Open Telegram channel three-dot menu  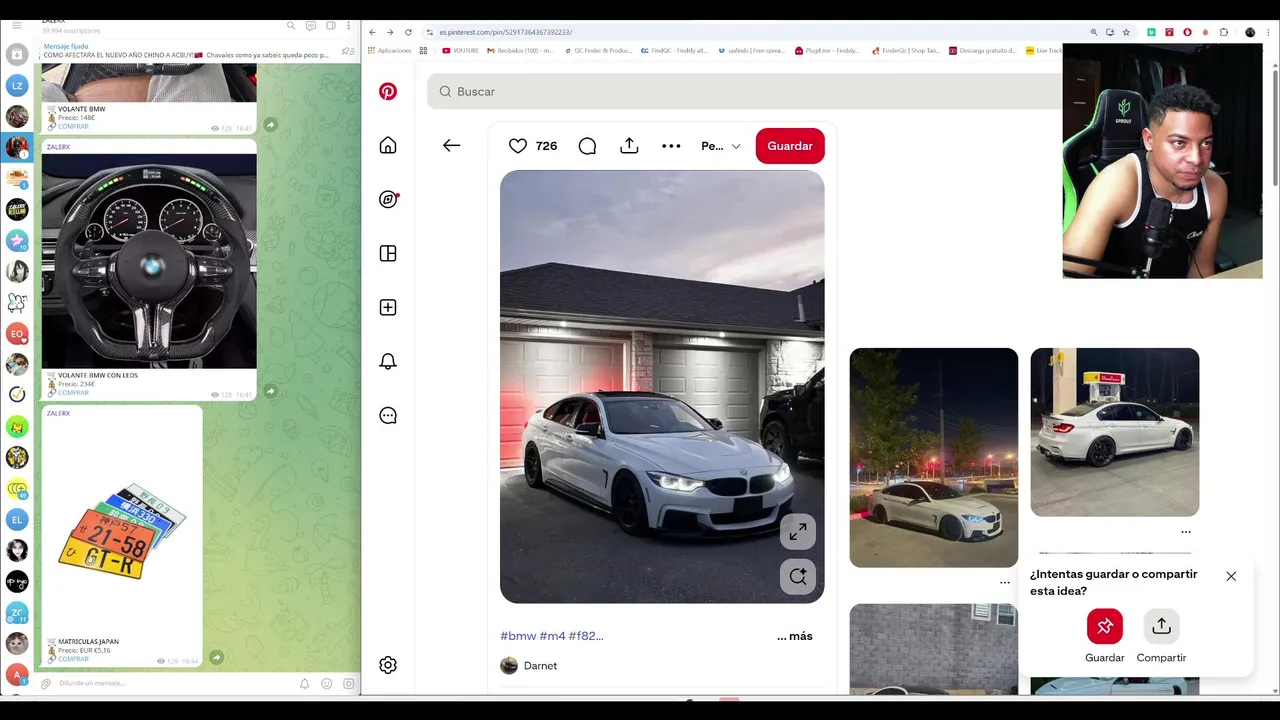[349, 25]
